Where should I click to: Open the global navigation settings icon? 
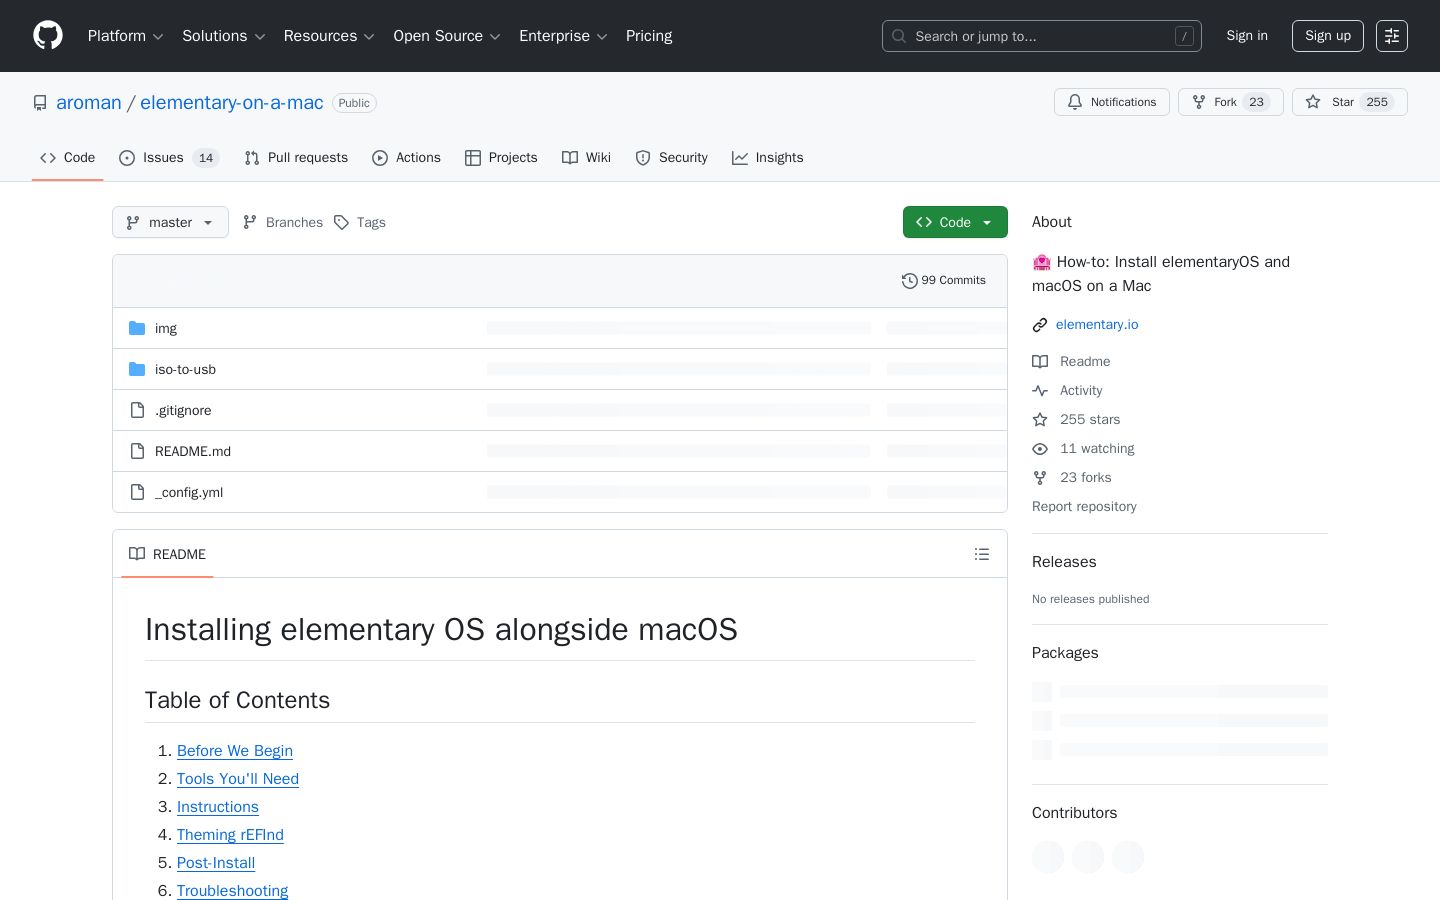[x=1392, y=36]
